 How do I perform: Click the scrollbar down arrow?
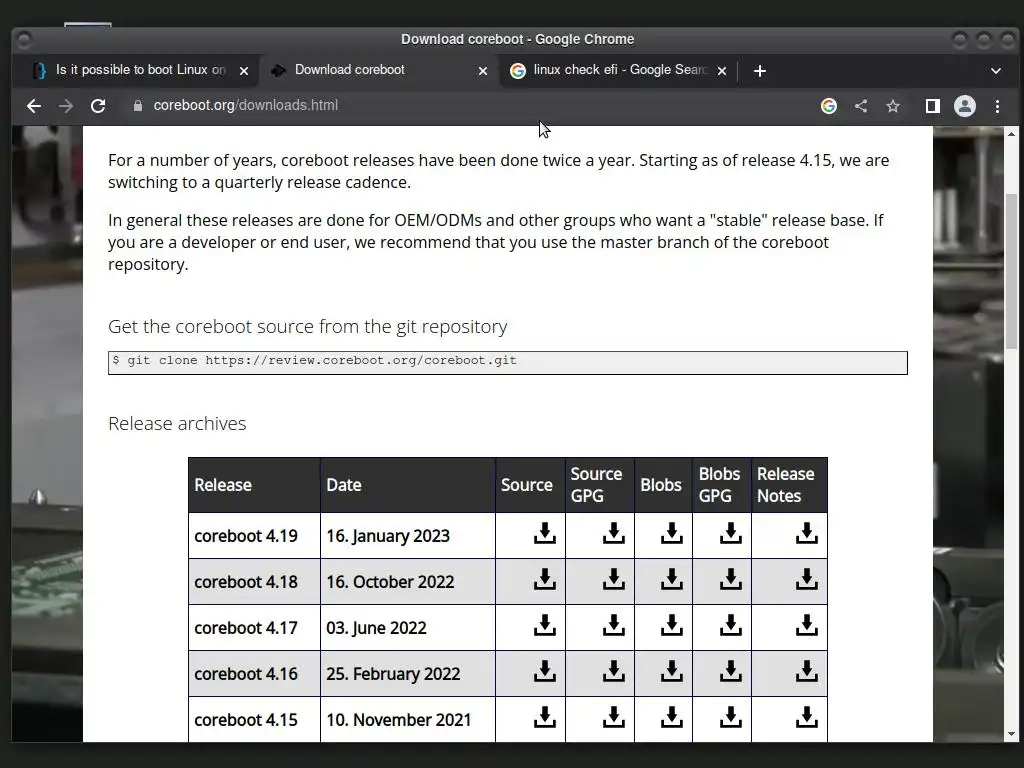point(1012,734)
